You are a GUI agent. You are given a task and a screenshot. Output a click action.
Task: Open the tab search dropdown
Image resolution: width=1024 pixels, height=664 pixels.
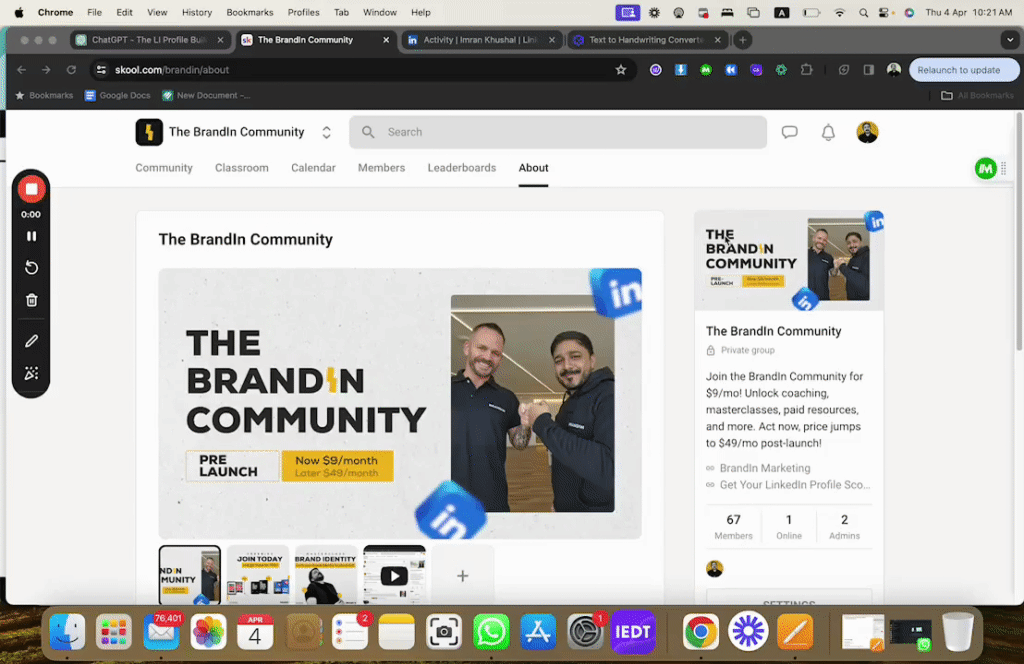tap(1009, 39)
